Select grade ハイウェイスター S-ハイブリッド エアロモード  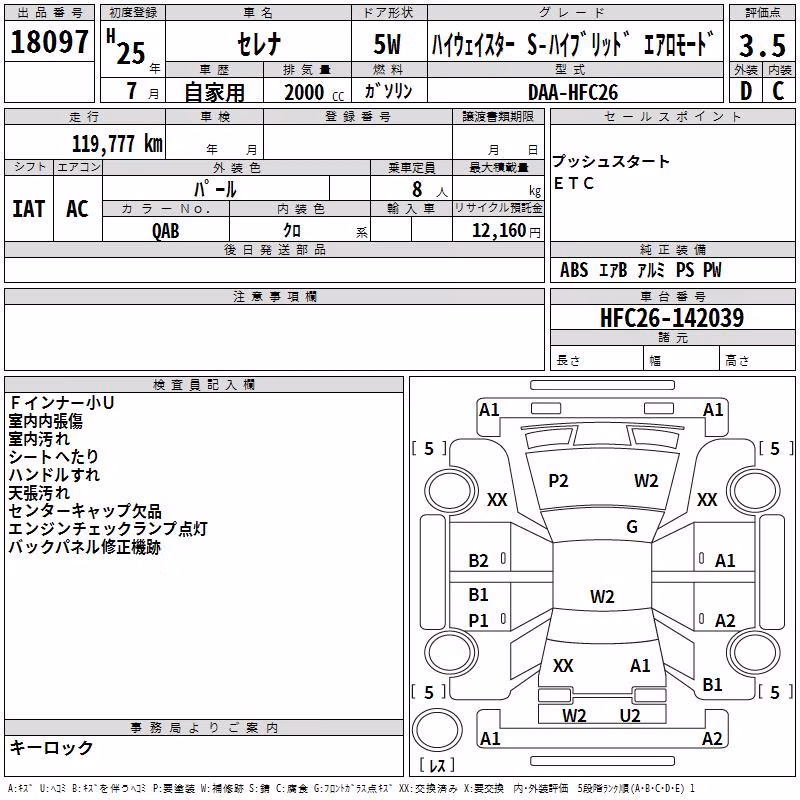click(572, 44)
